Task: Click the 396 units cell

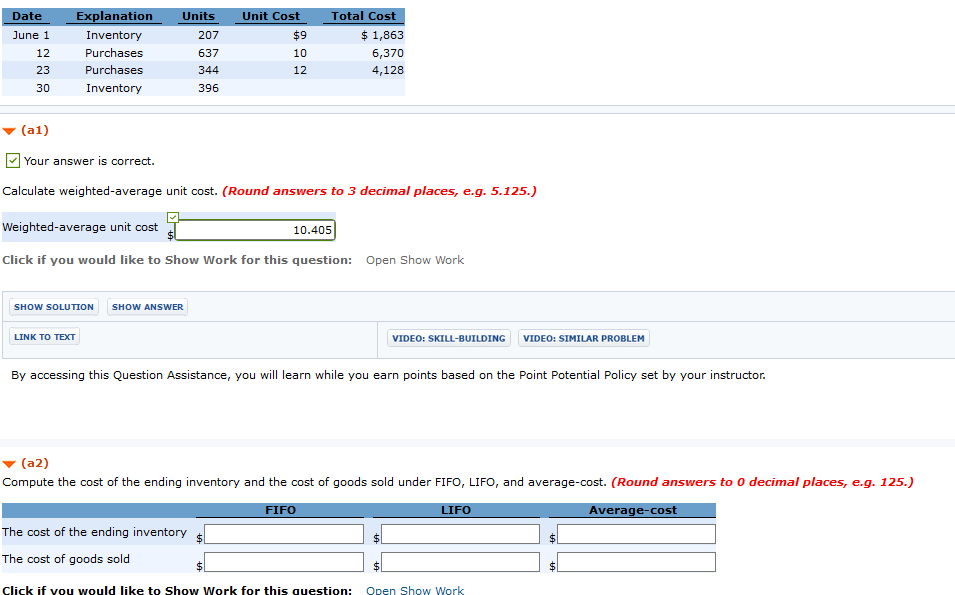Action: tap(208, 88)
